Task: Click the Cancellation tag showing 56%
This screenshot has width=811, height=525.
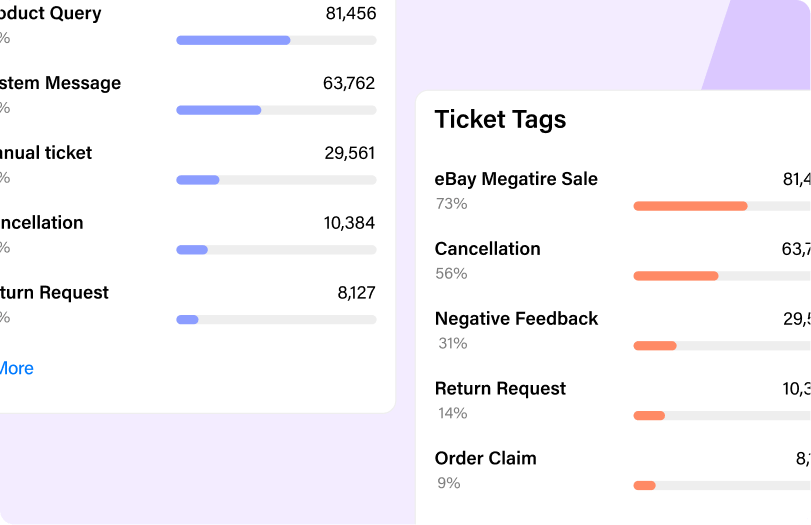Action: coord(487,249)
